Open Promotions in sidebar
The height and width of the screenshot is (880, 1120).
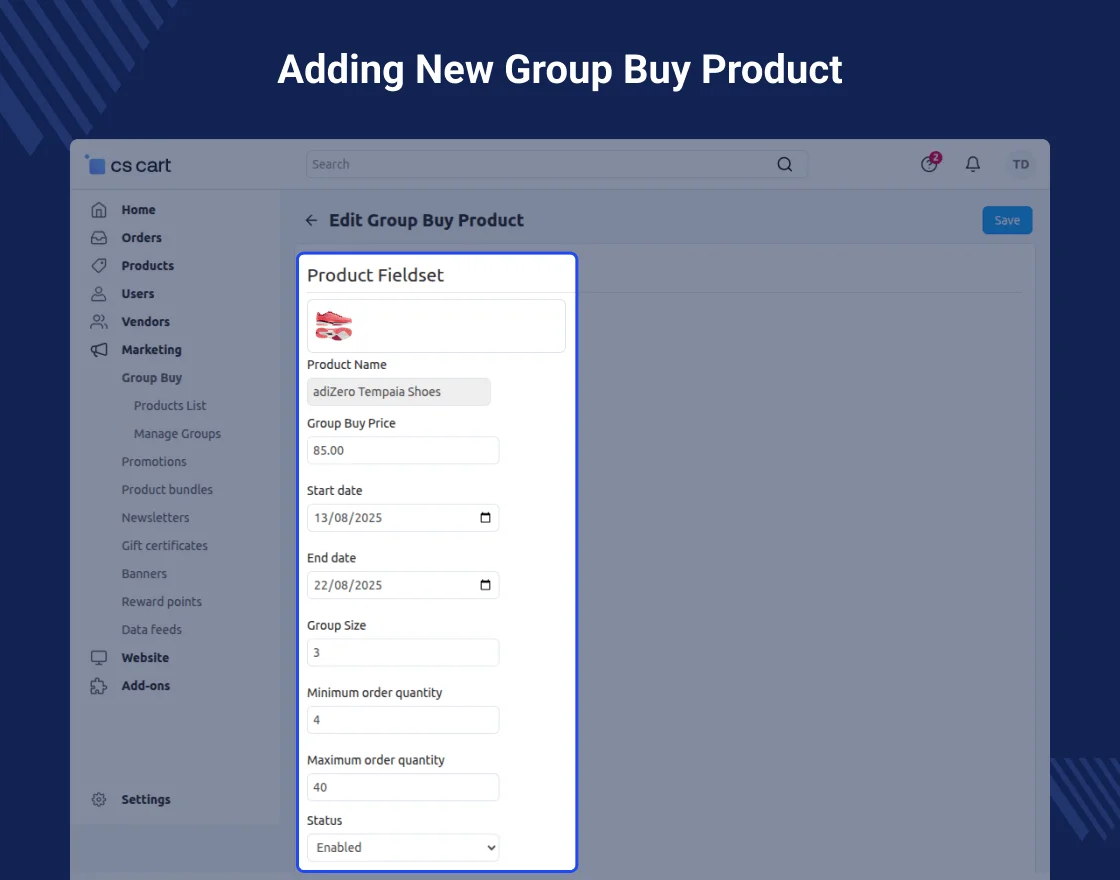[154, 462]
